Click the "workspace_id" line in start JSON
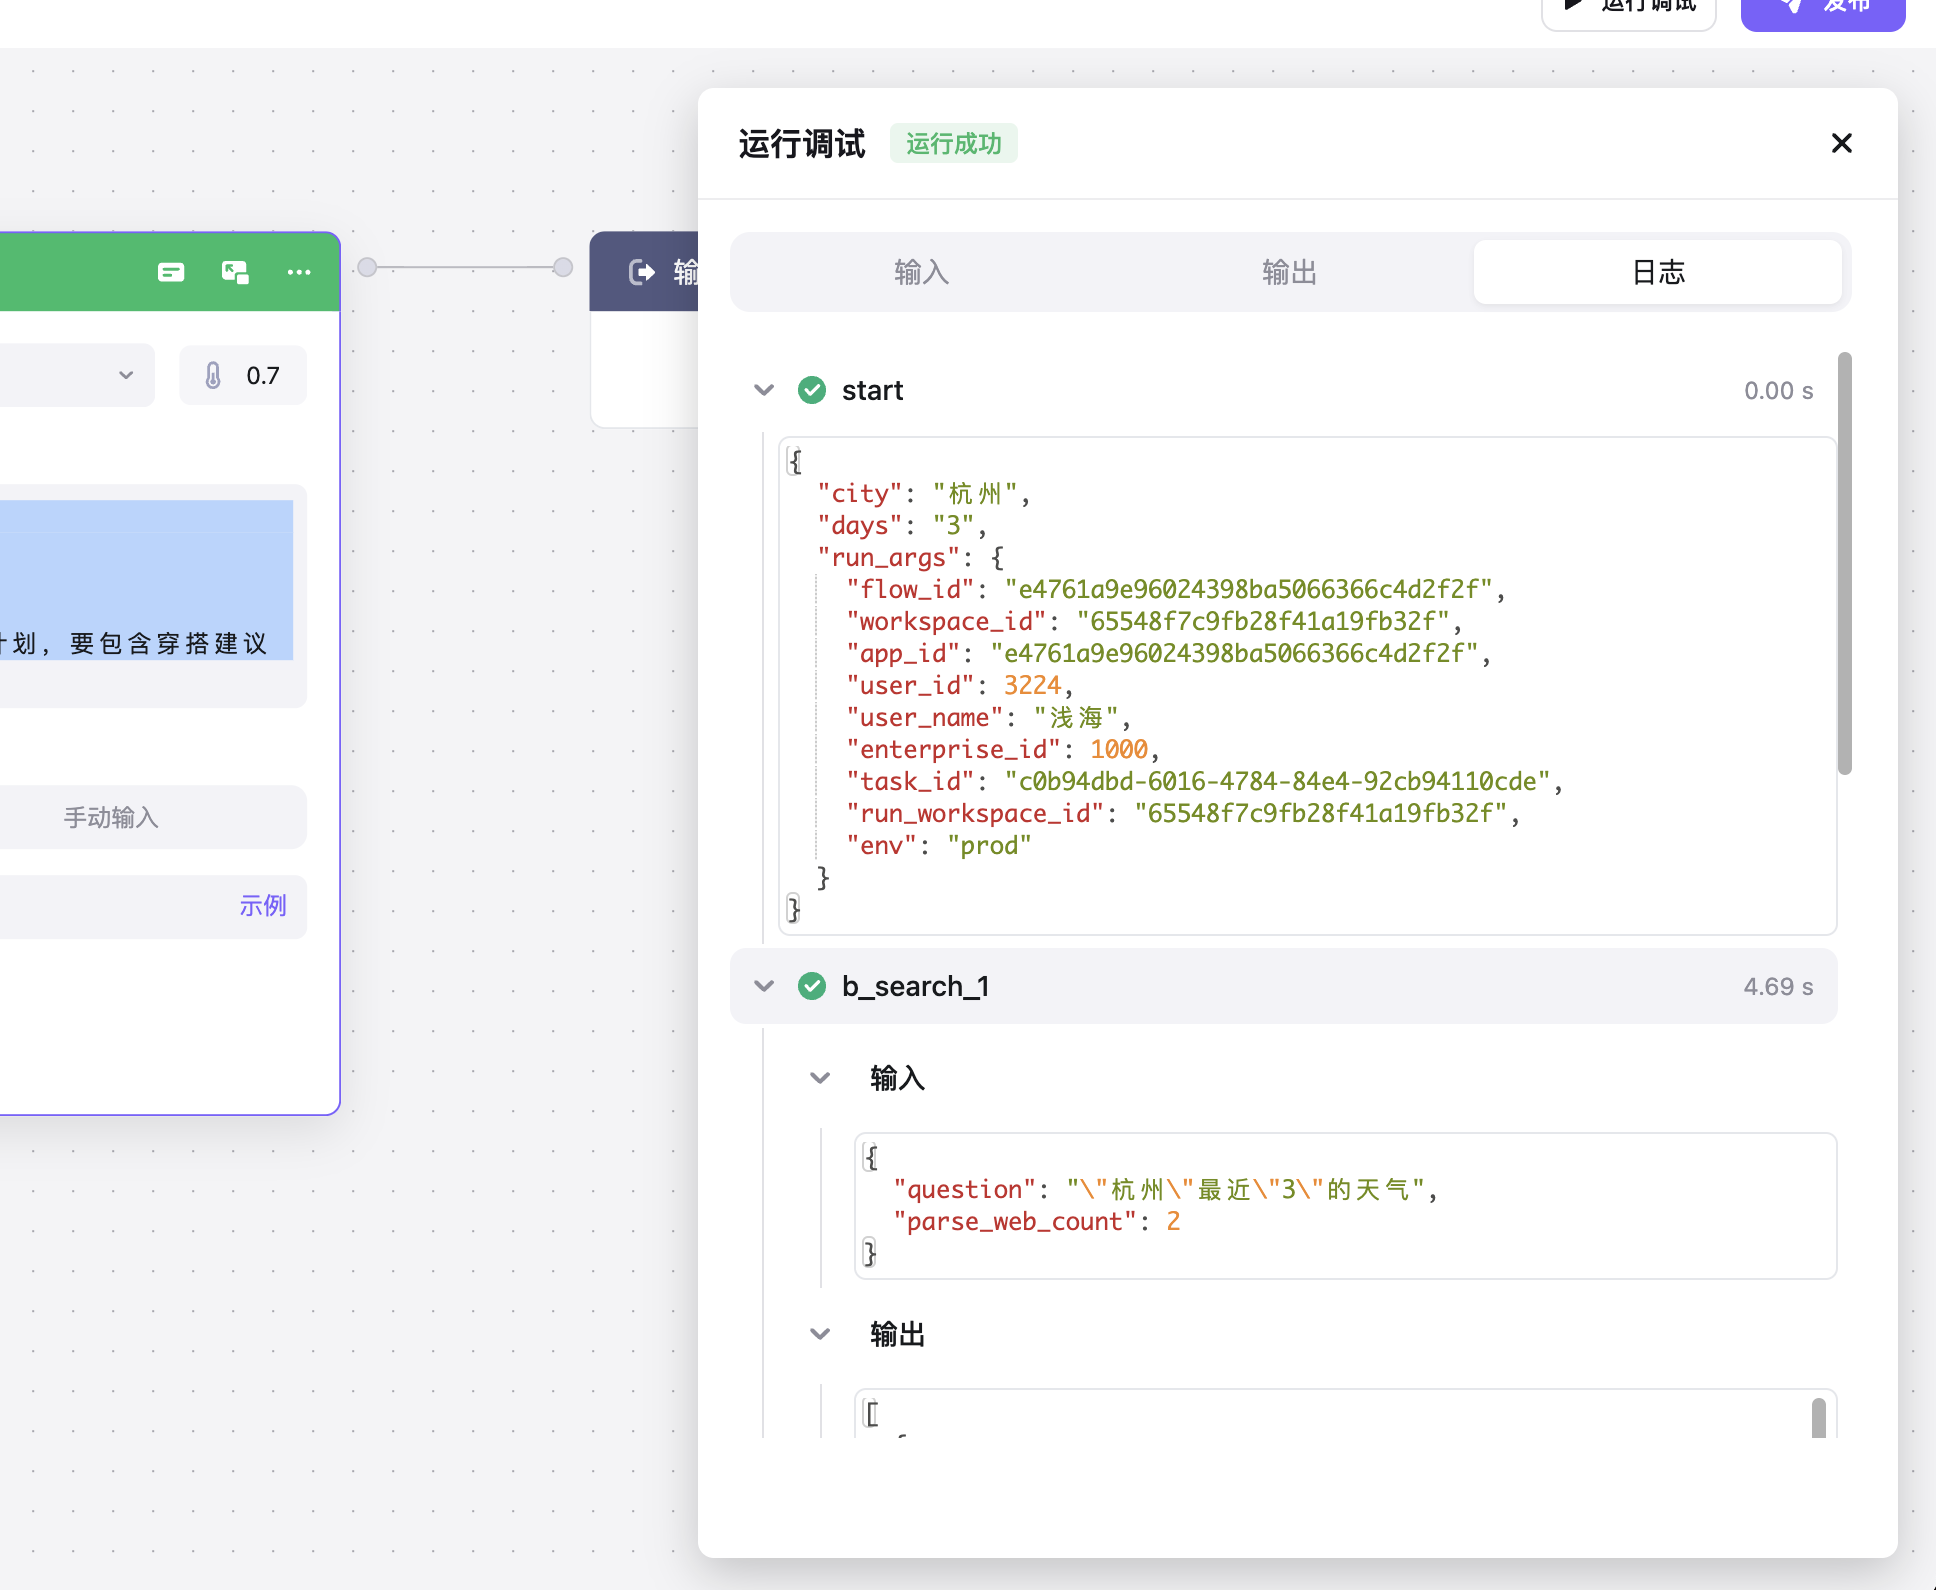The image size is (1936, 1590). (1154, 621)
